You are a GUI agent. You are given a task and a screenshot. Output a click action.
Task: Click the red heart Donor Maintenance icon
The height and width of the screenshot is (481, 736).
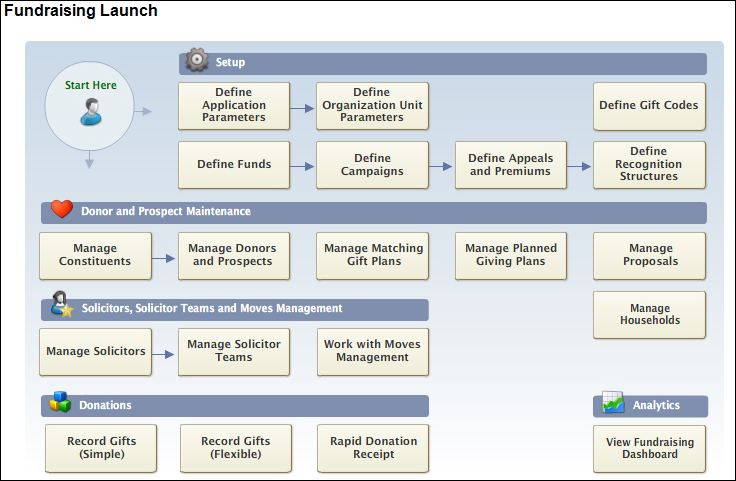pyautogui.click(x=62, y=210)
